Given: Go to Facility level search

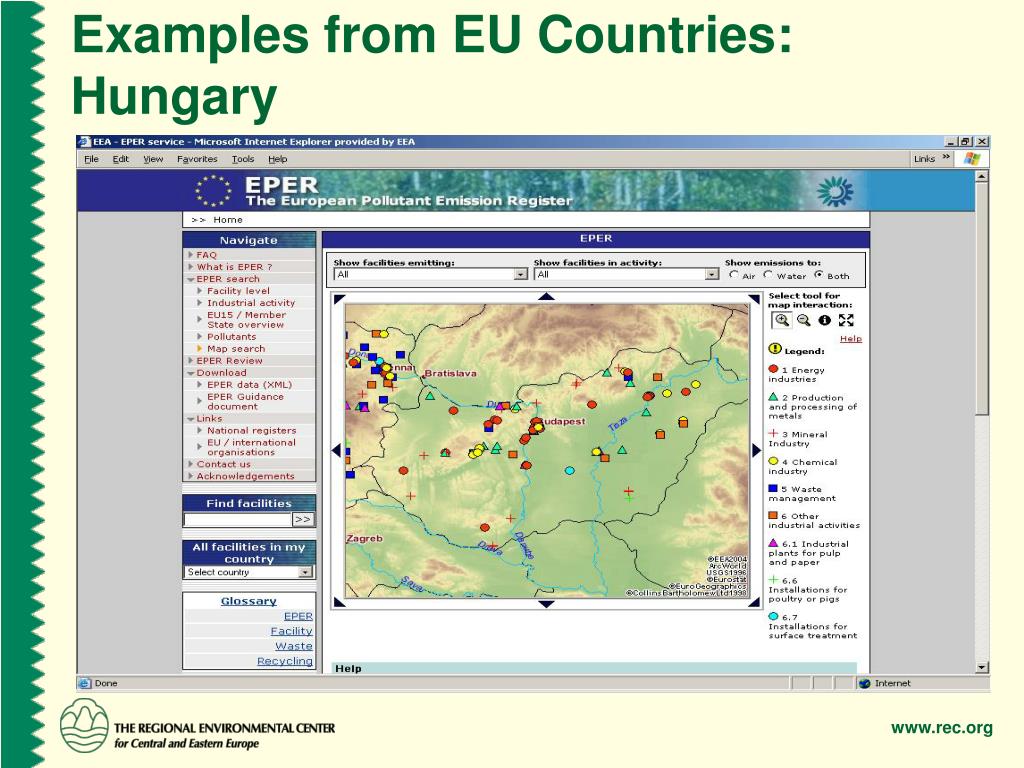Looking at the screenshot, I should pos(238,291).
